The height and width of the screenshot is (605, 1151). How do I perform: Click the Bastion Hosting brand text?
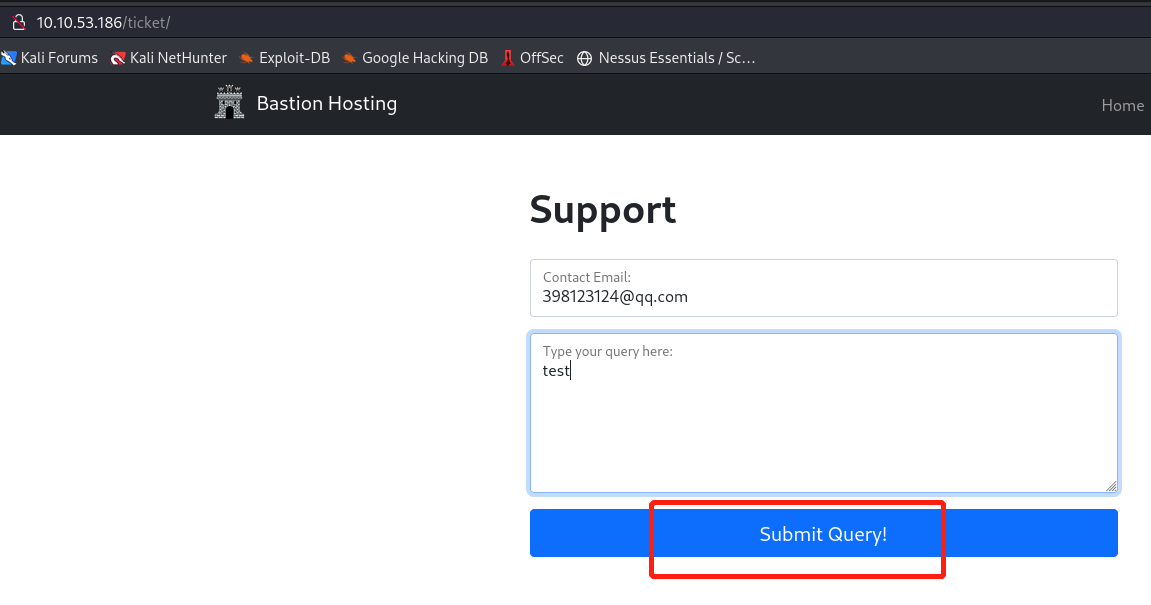pyautogui.click(x=326, y=103)
